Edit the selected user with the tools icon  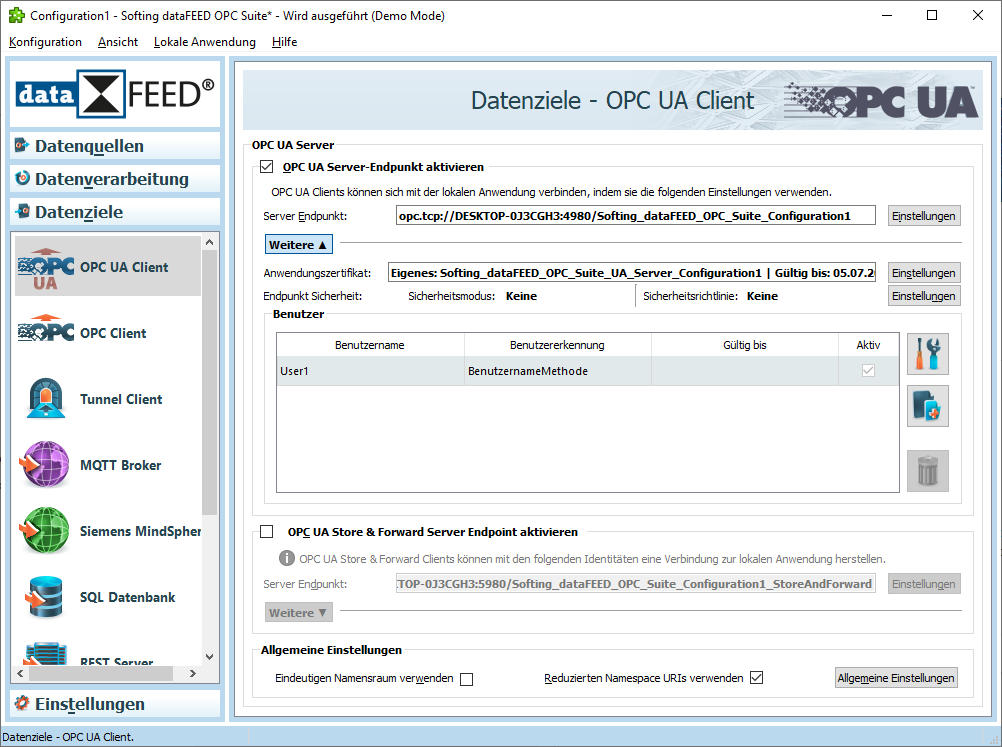tap(928, 353)
